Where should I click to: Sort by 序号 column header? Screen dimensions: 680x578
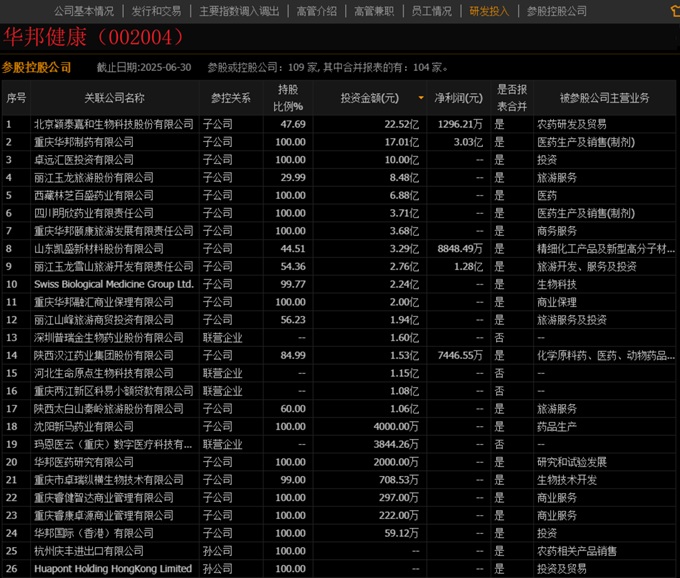tap(16, 98)
